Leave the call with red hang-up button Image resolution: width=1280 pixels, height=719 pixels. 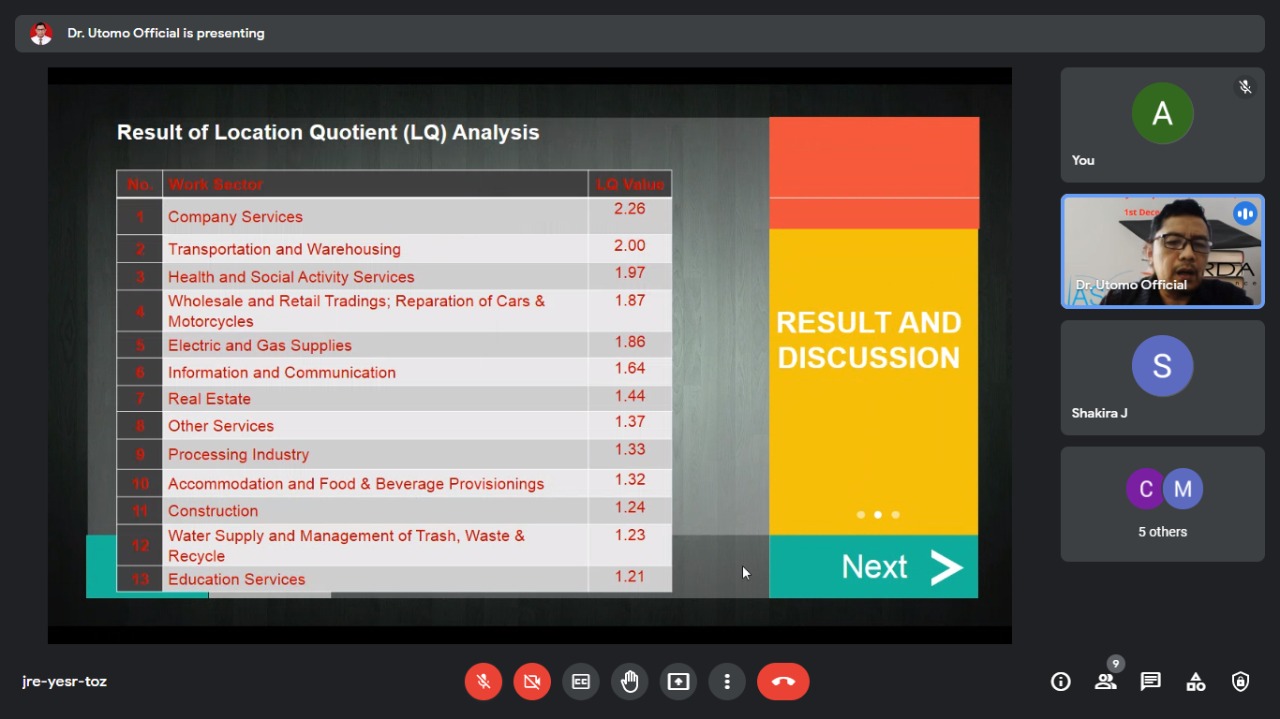[783, 682]
